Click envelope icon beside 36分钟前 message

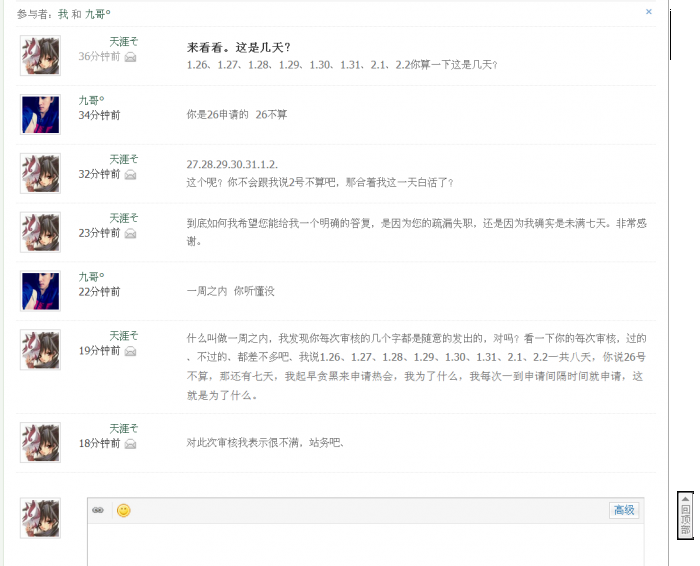pos(130,57)
